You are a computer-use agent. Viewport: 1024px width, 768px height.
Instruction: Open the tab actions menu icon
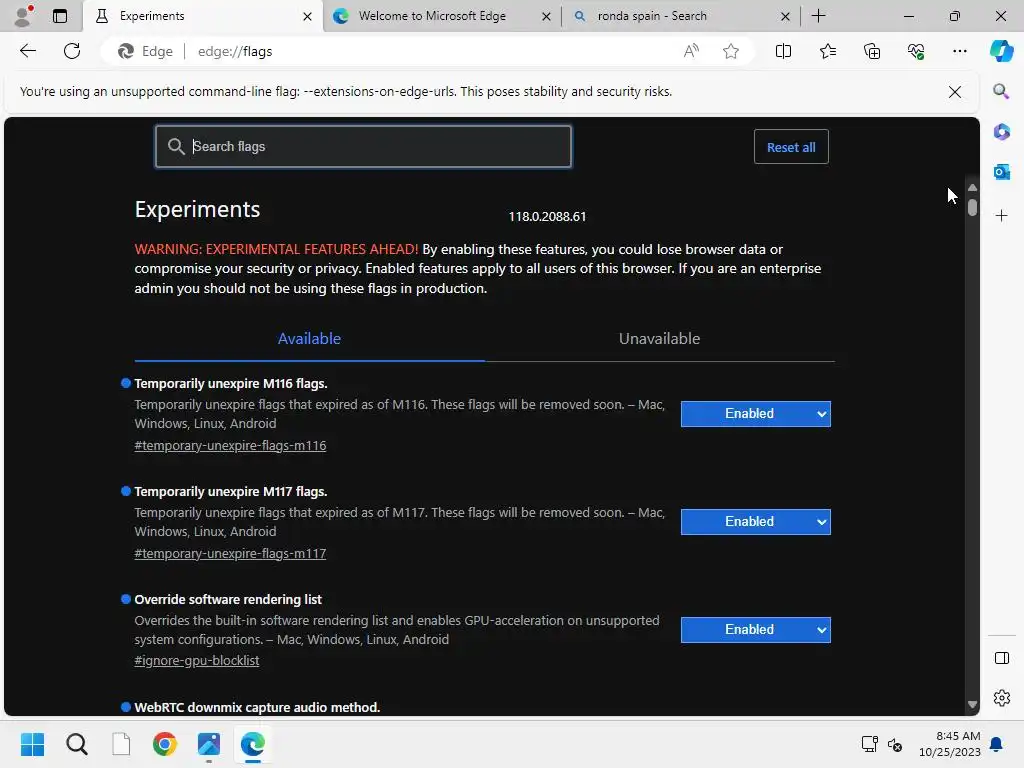60,16
